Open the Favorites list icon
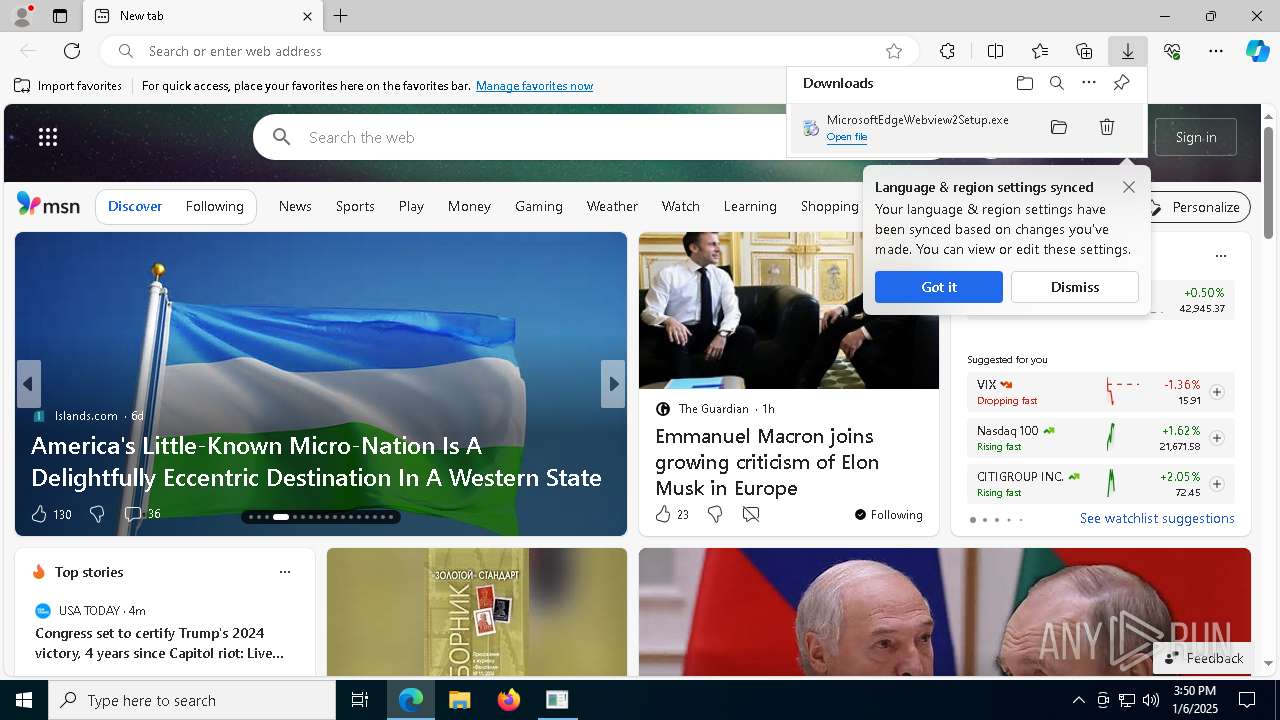The height and width of the screenshot is (720, 1280). pyautogui.click(x=1040, y=51)
